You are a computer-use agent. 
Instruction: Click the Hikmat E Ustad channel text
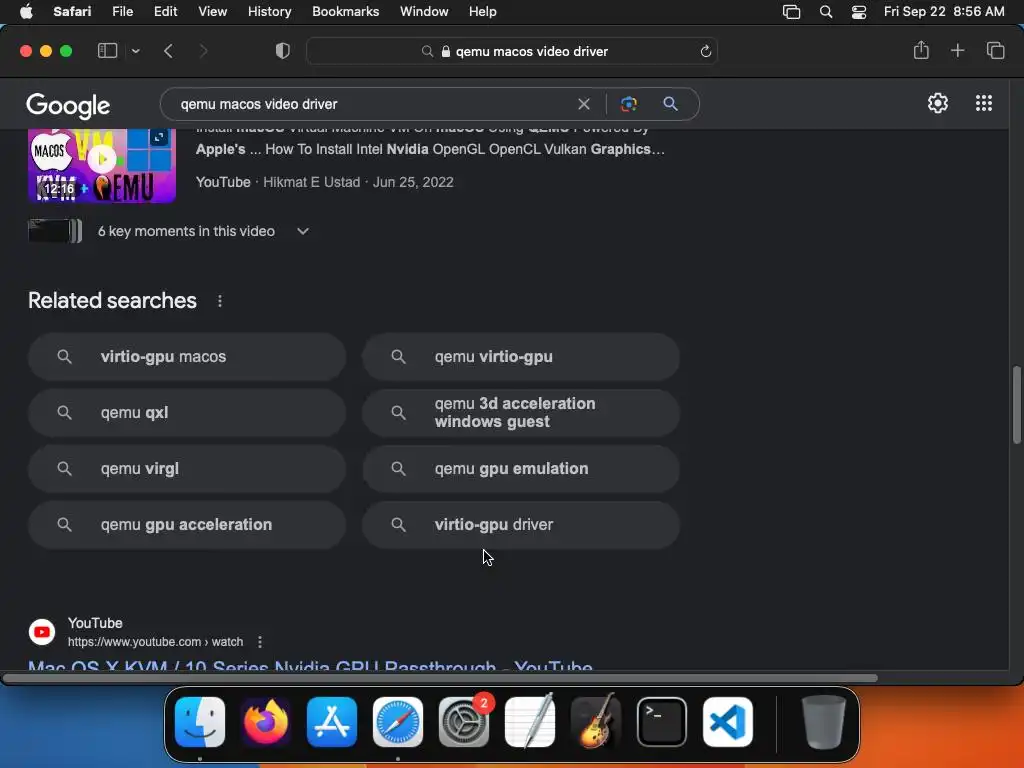point(312,182)
